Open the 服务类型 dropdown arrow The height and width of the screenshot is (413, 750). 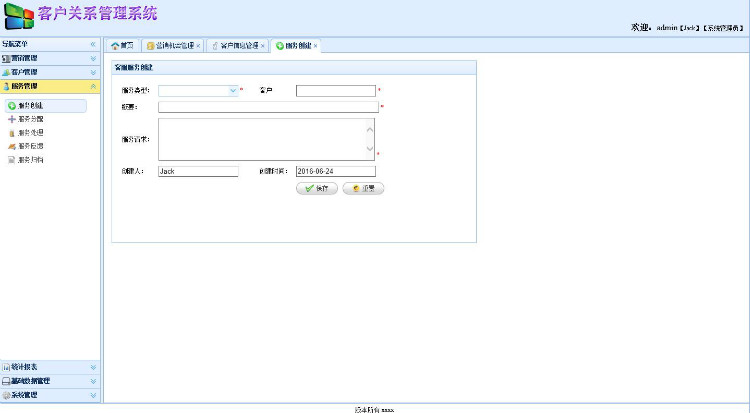(233, 90)
